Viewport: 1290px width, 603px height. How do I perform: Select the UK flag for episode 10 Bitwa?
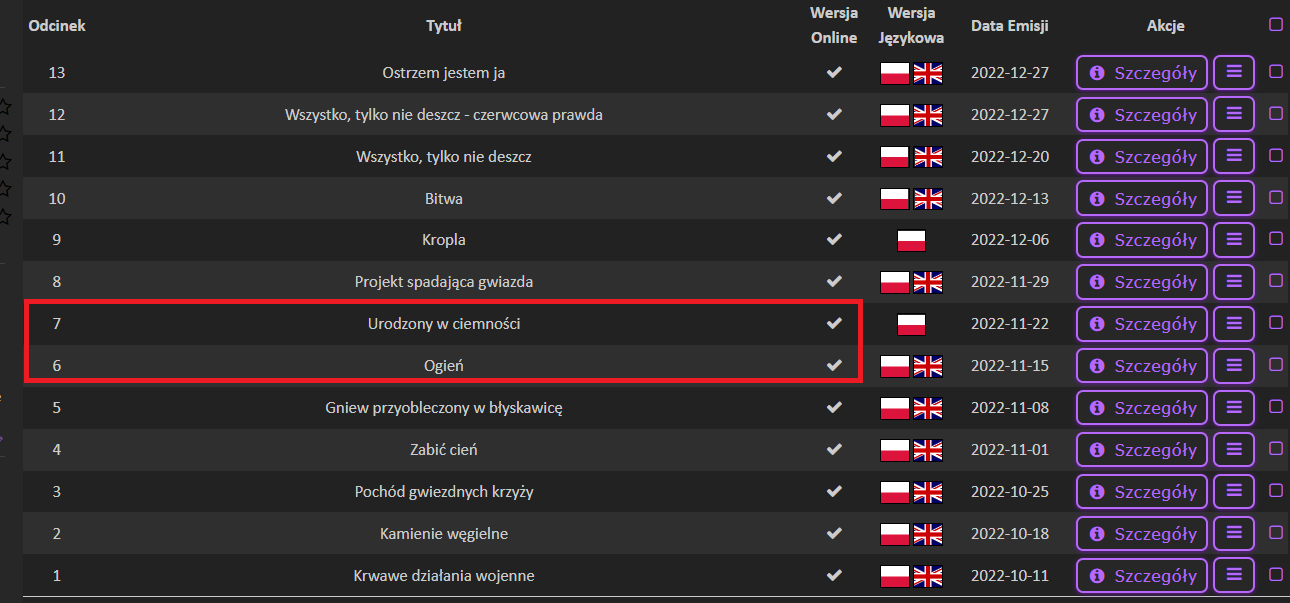click(x=928, y=198)
